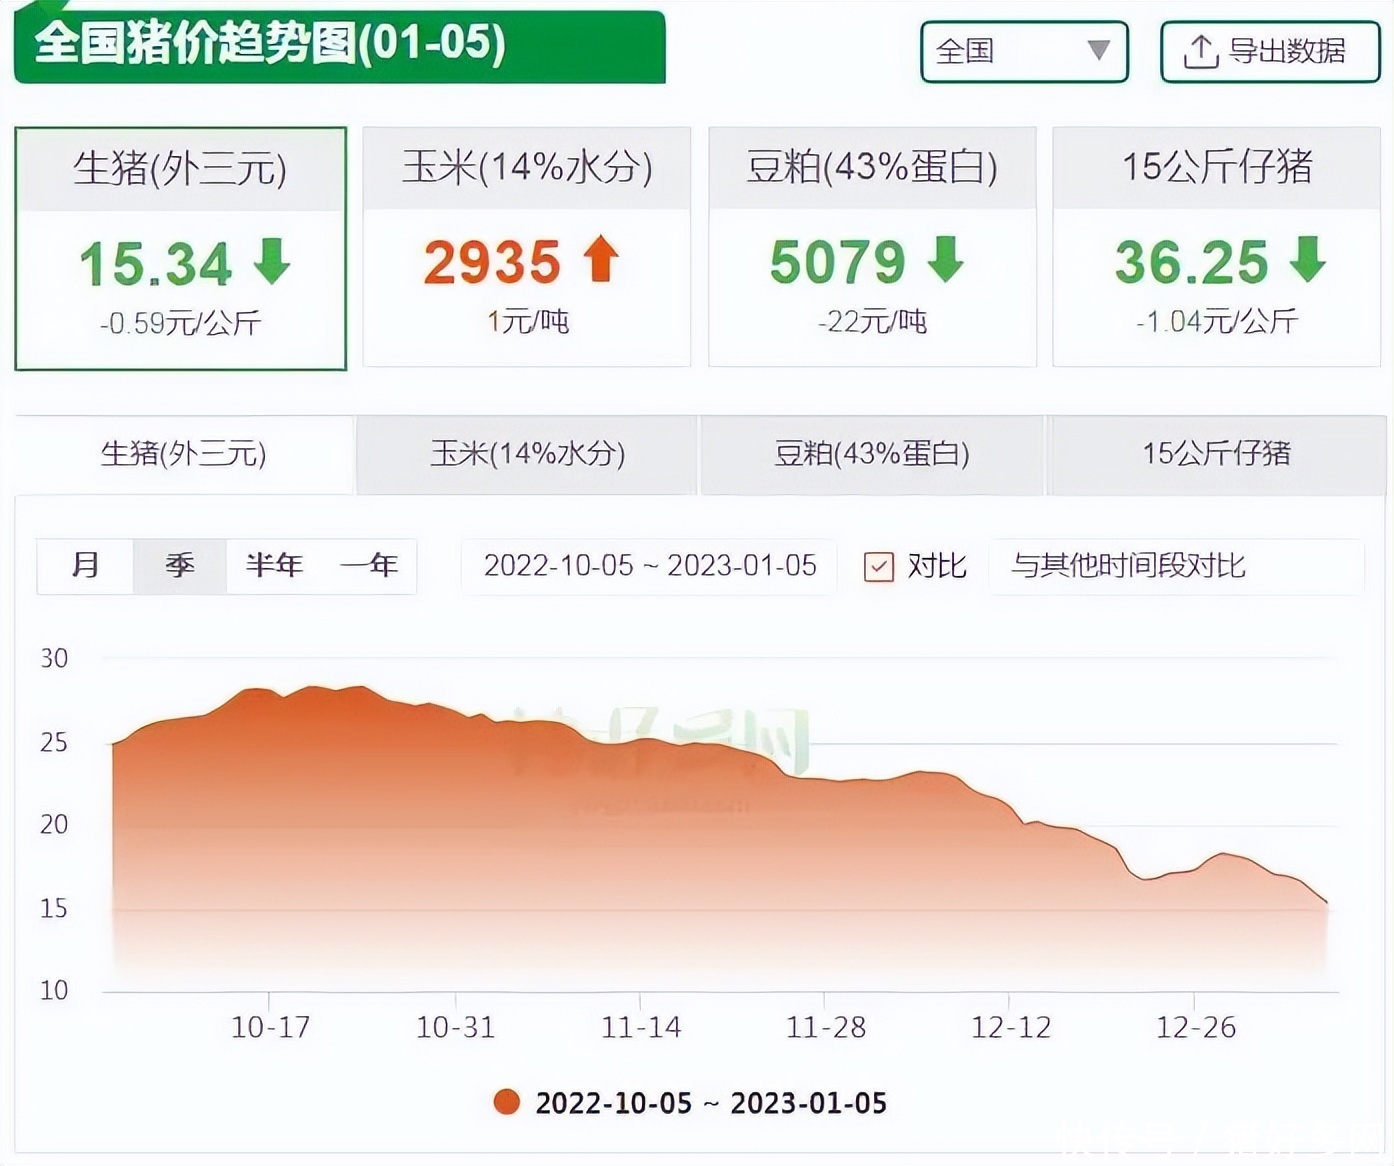Click the 导出数据 export button
The width and height of the screenshot is (1394, 1166).
coord(1269,51)
